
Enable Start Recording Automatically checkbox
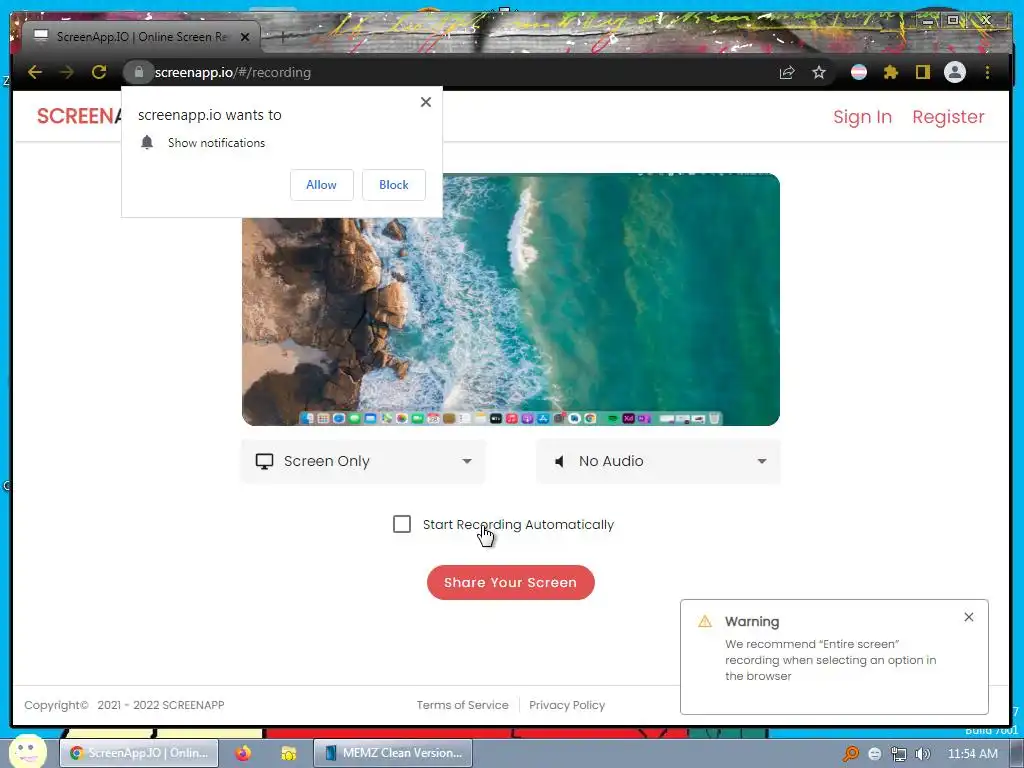402,524
